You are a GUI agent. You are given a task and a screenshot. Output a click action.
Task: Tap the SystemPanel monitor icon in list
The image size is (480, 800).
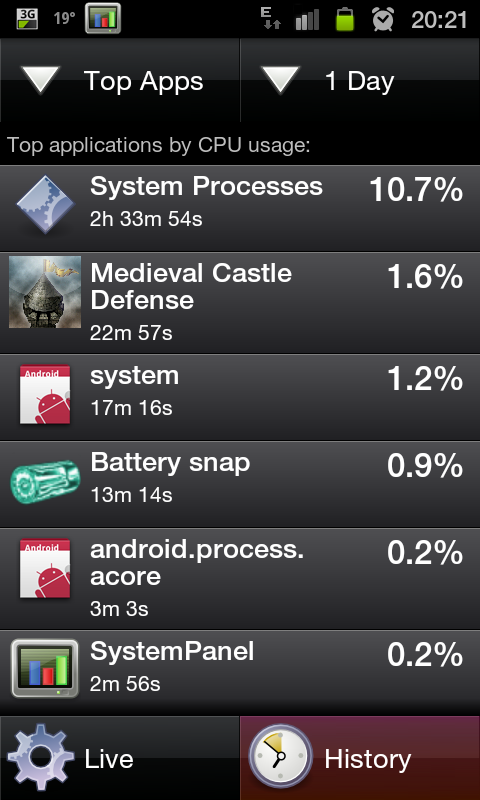[45, 668]
